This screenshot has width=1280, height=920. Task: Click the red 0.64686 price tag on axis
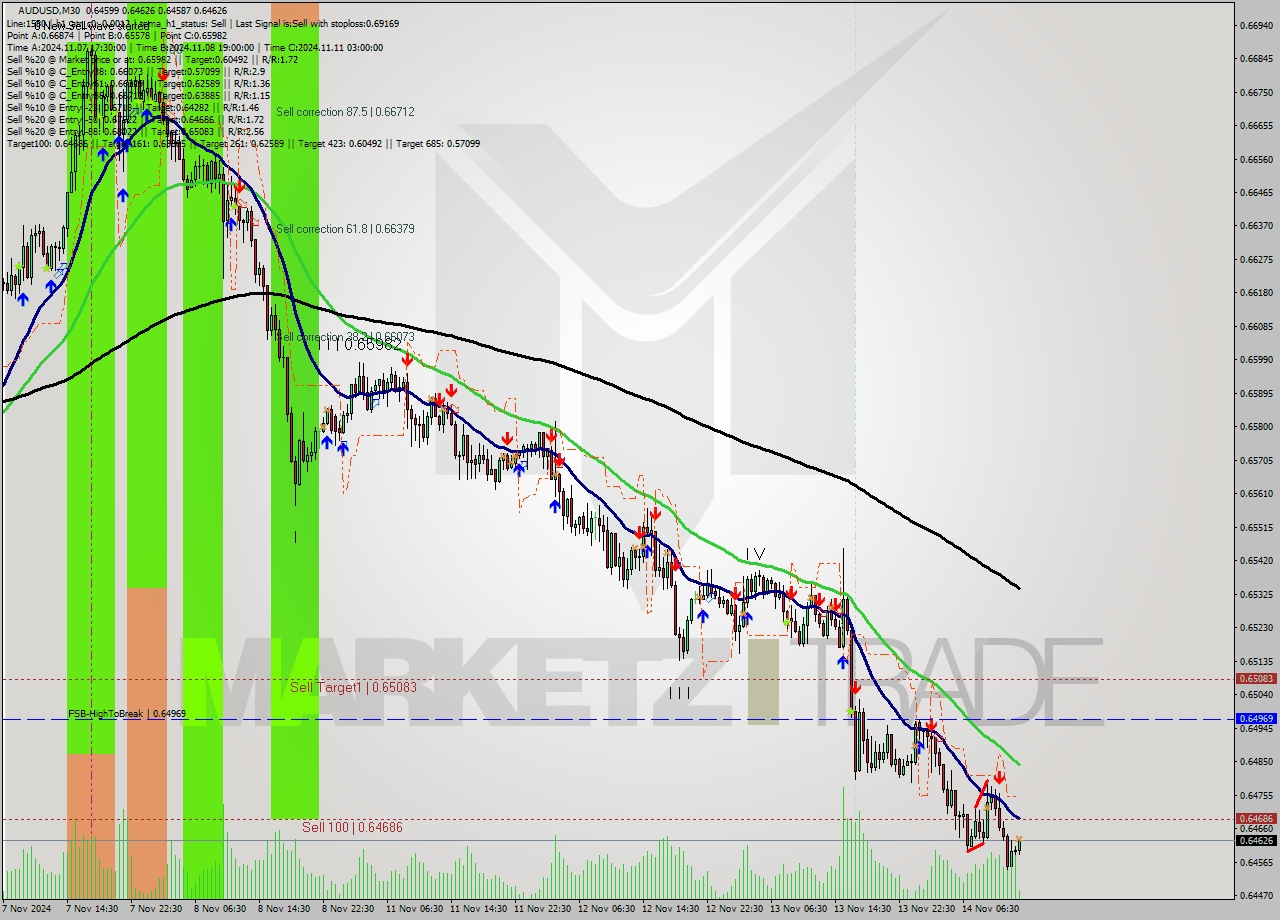(x=1256, y=818)
